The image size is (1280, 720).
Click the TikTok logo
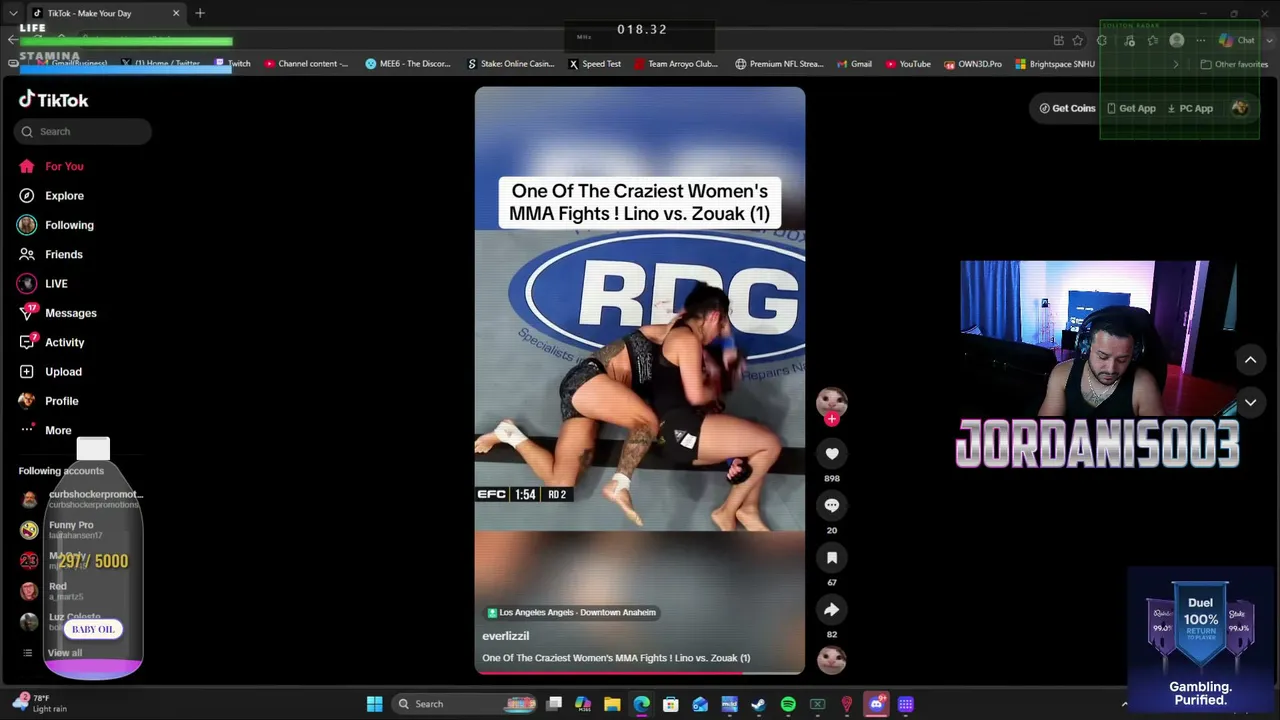pos(54,100)
